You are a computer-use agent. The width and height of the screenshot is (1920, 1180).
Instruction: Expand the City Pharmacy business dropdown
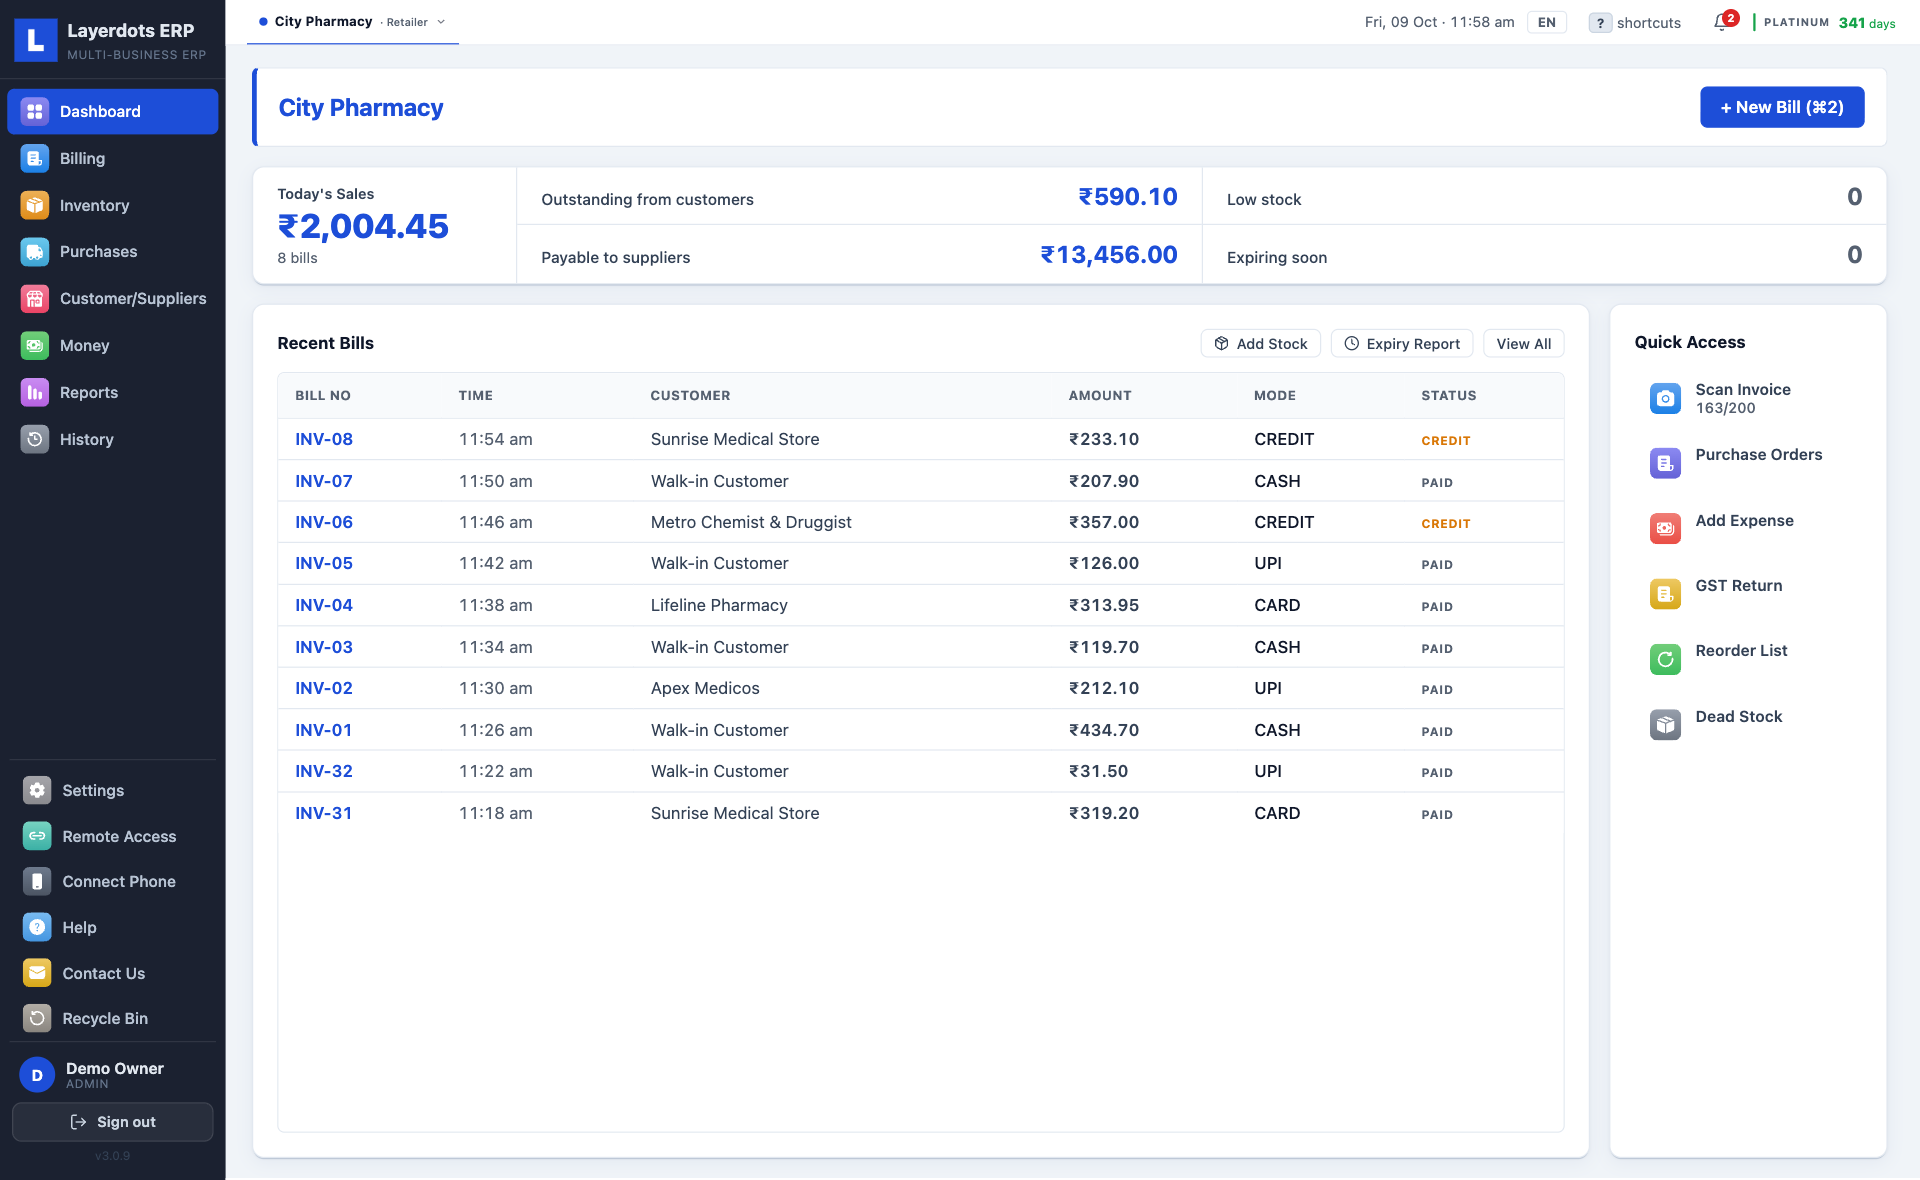(x=352, y=22)
